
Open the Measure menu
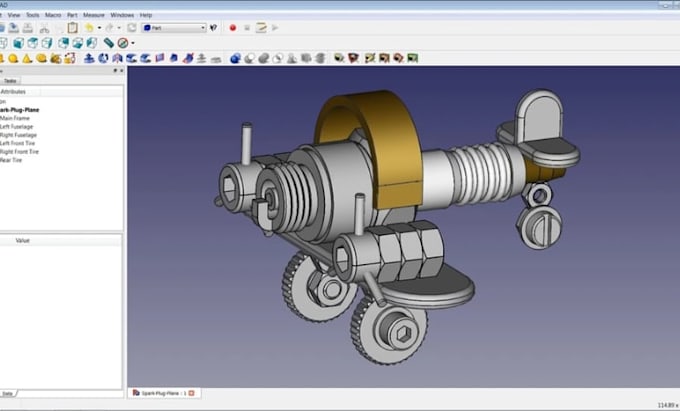point(94,15)
